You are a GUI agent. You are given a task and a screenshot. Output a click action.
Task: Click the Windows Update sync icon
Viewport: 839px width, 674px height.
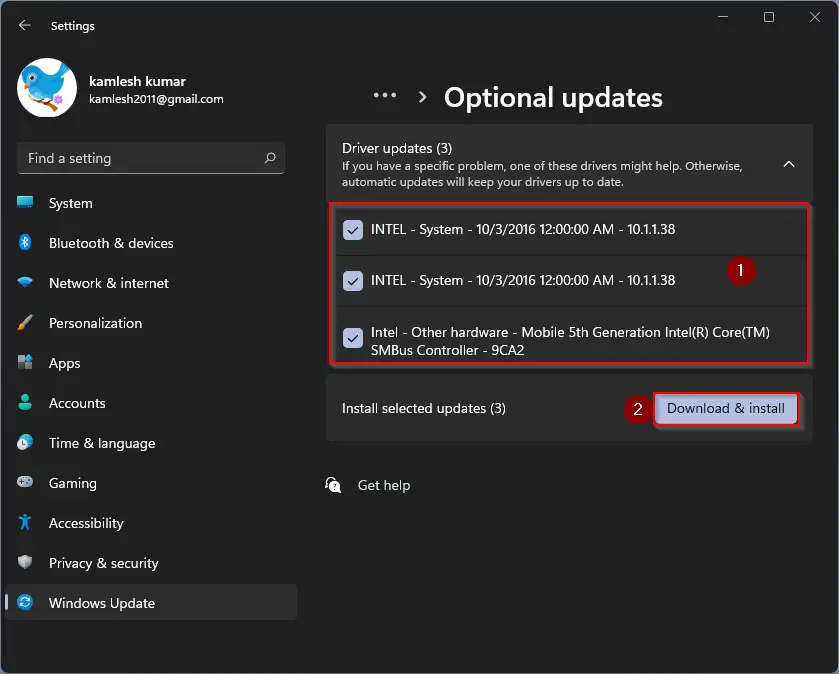coord(25,602)
